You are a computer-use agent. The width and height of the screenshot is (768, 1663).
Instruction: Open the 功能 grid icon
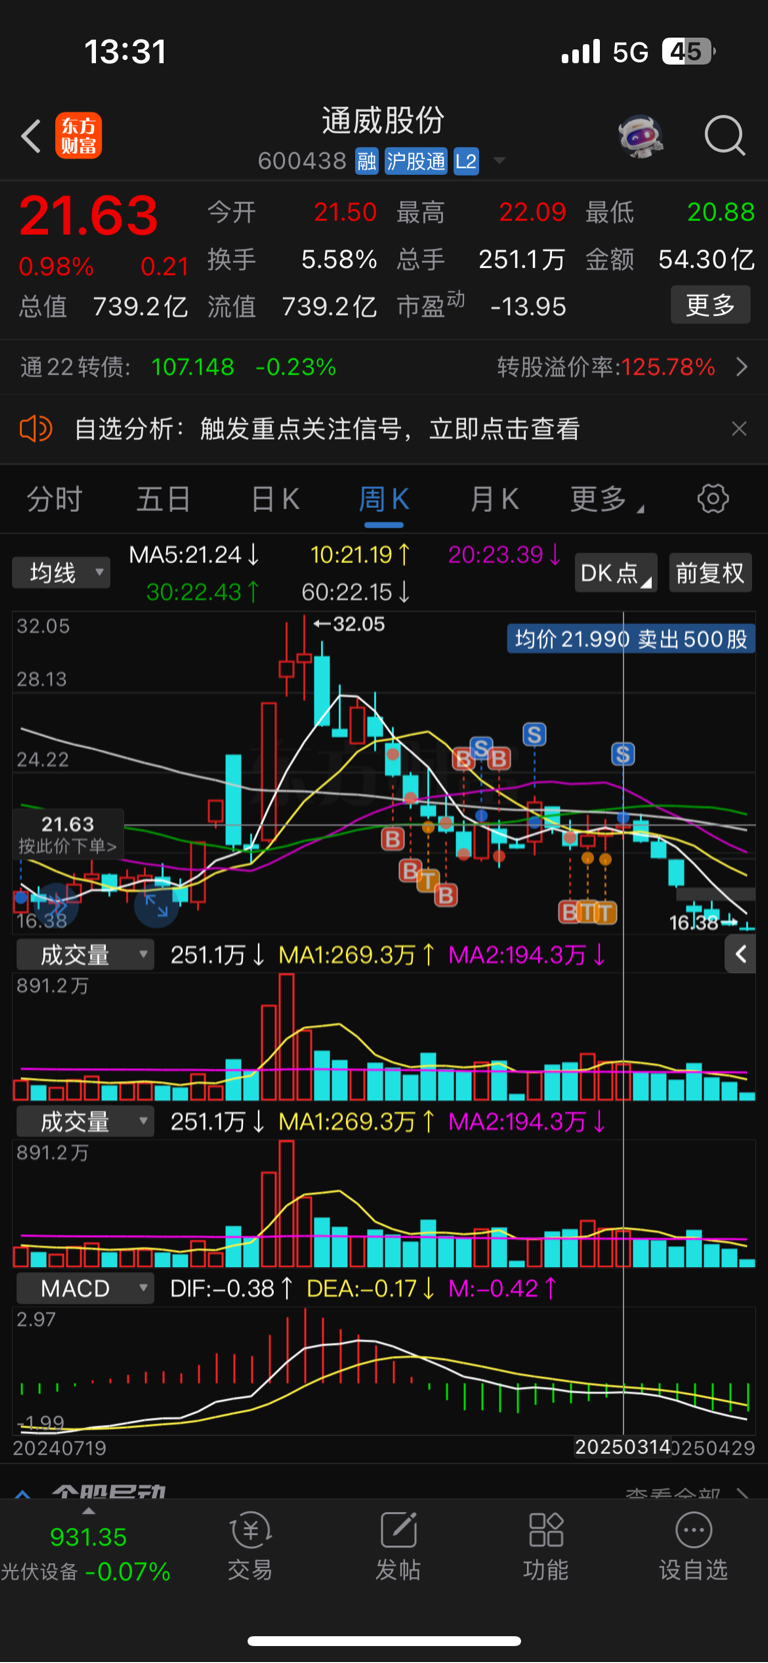click(x=546, y=1530)
